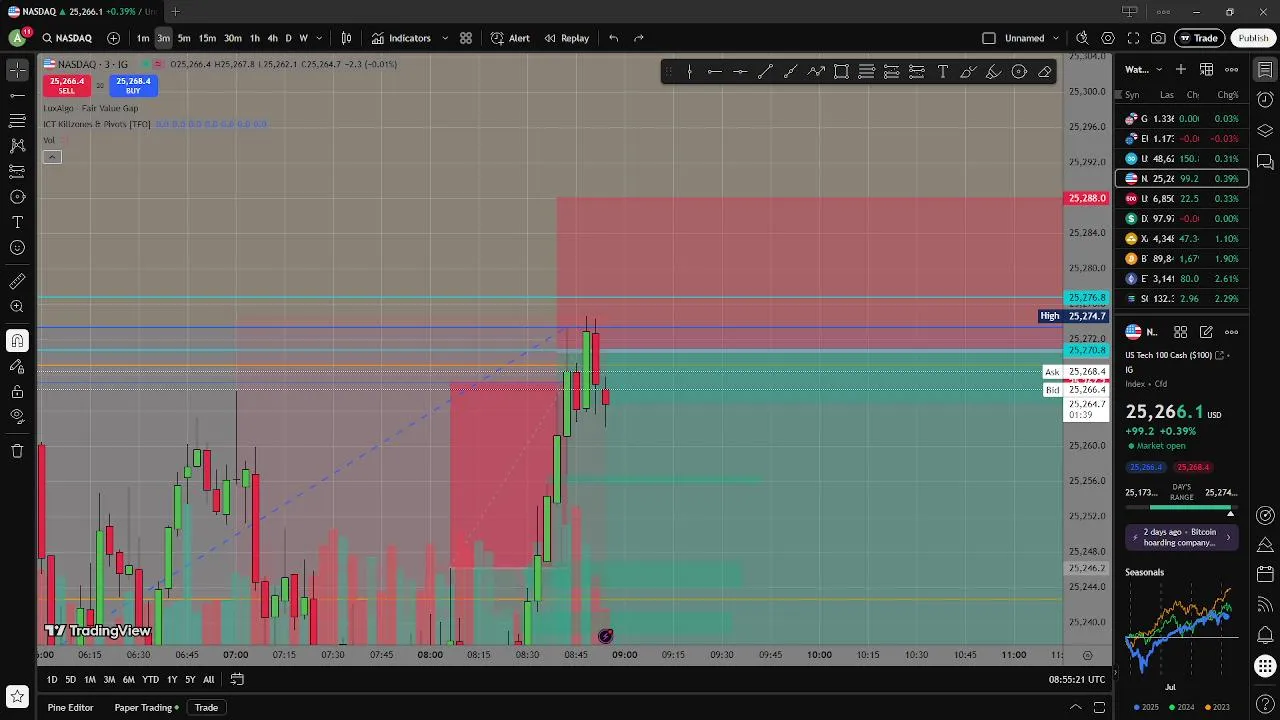
Task: Open the Indicators dialog
Action: [401, 38]
